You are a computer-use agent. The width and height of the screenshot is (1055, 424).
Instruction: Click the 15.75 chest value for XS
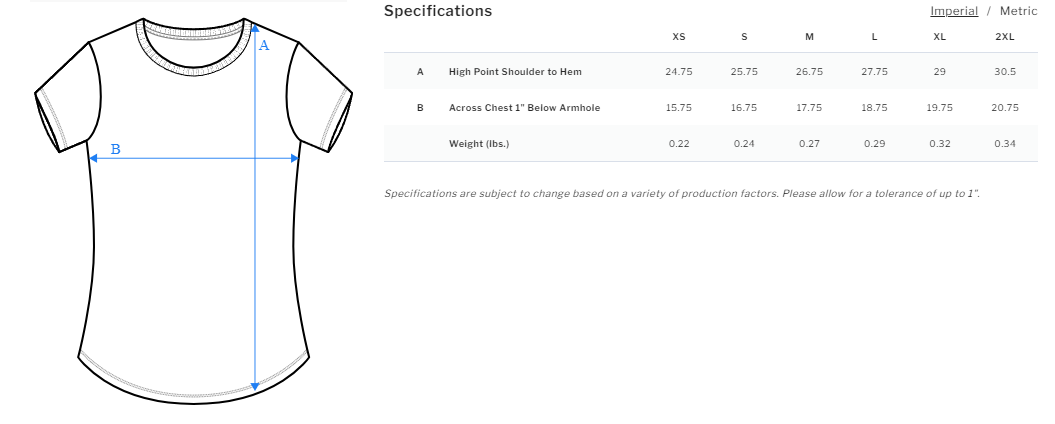tap(679, 108)
